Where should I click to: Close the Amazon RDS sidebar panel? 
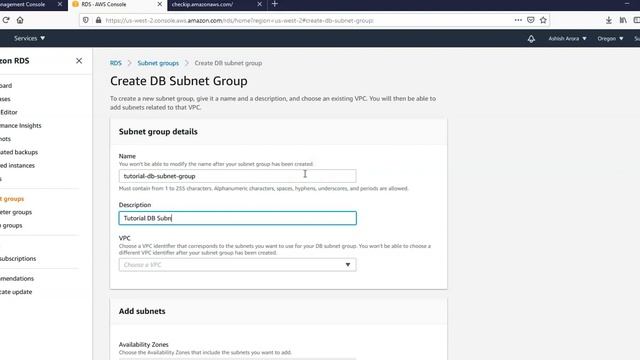(79, 61)
